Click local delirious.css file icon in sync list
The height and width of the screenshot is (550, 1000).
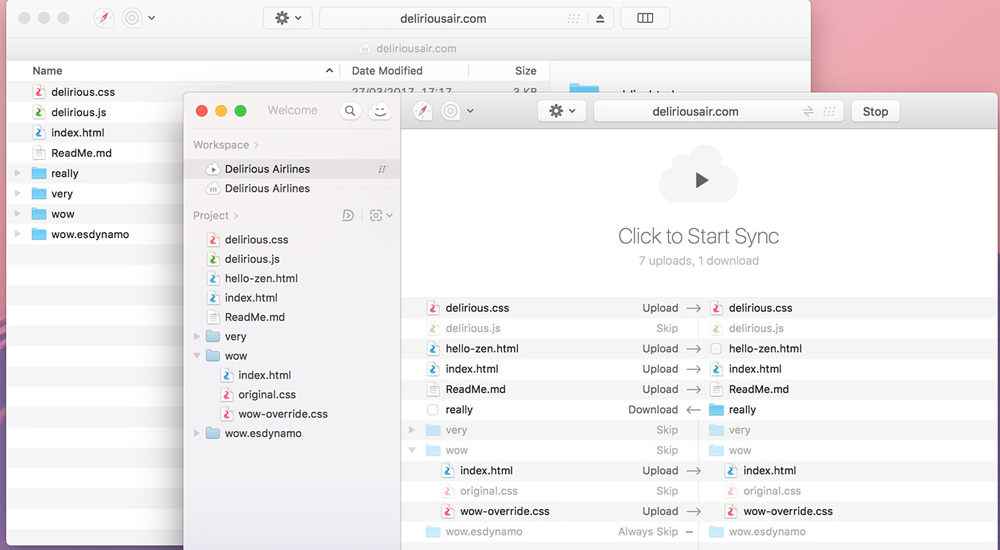click(433, 308)
